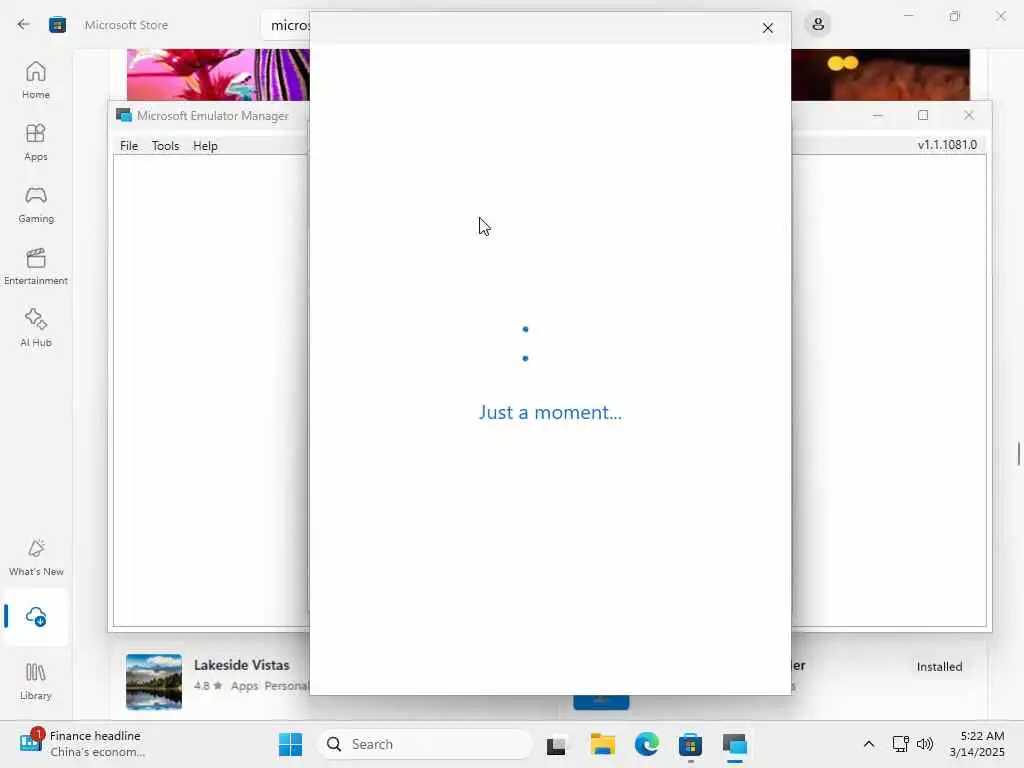Click the "Just a moment..." text
This screenshot has height=768, width=1024.
(x=550, y=412)
